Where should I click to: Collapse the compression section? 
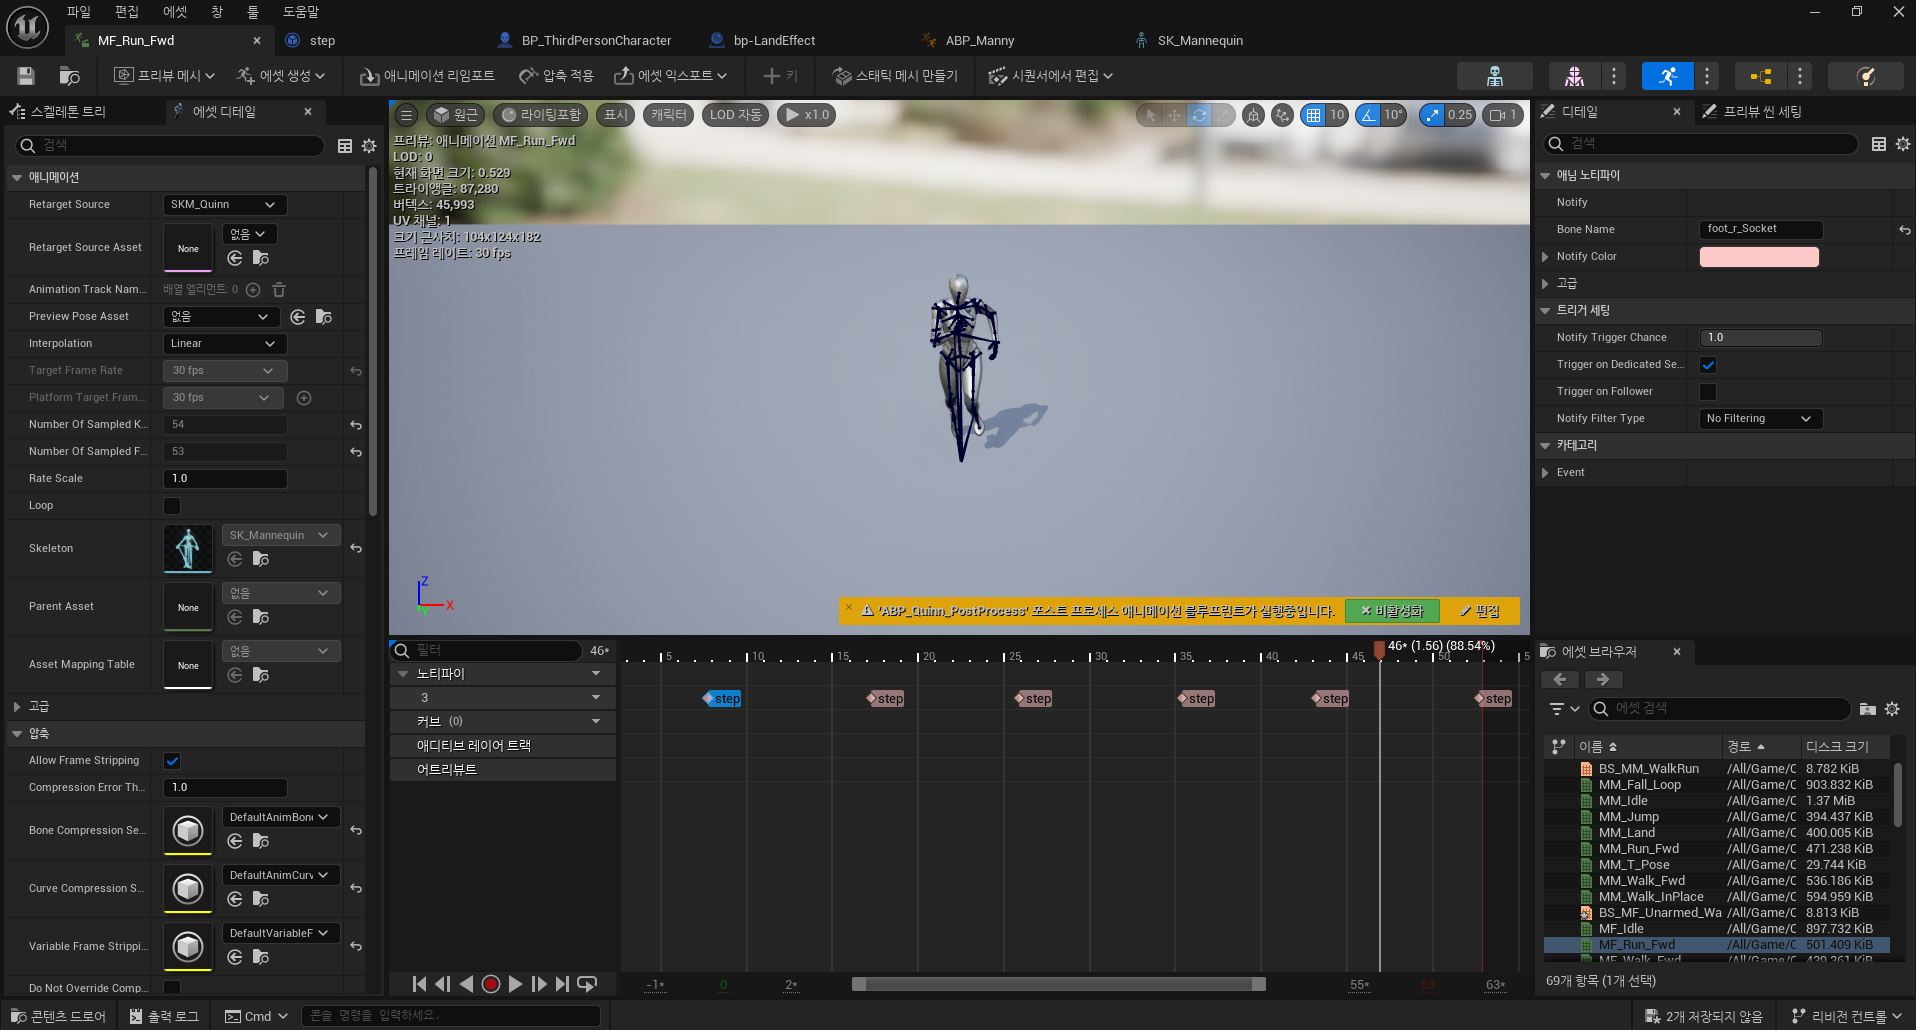point(17,734)
